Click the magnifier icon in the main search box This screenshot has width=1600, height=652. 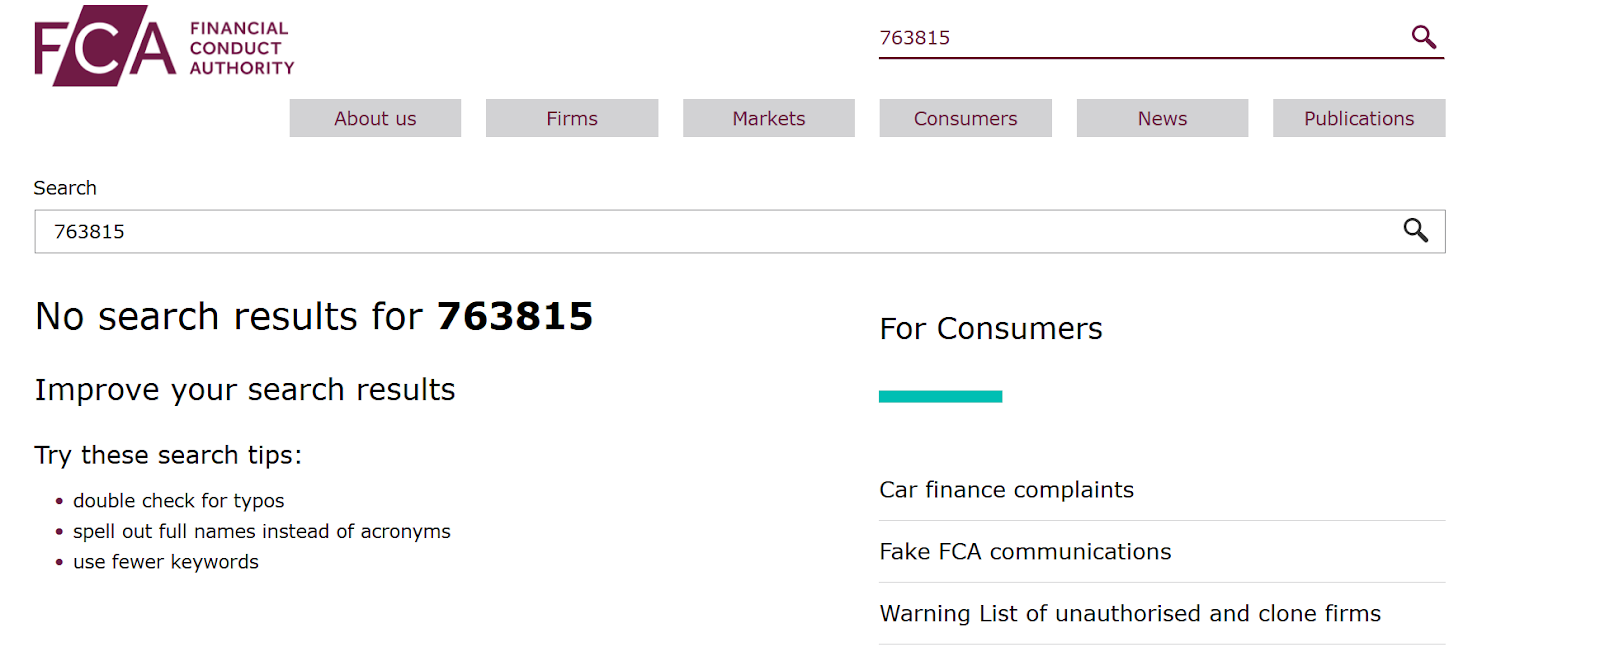[1415, 231]
